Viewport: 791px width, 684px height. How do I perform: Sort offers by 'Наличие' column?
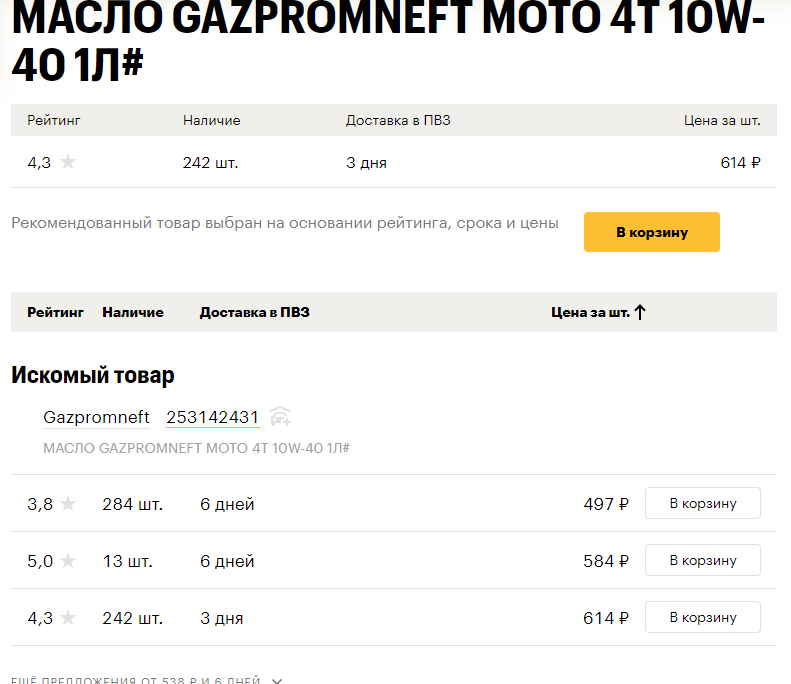click(133, 312)
